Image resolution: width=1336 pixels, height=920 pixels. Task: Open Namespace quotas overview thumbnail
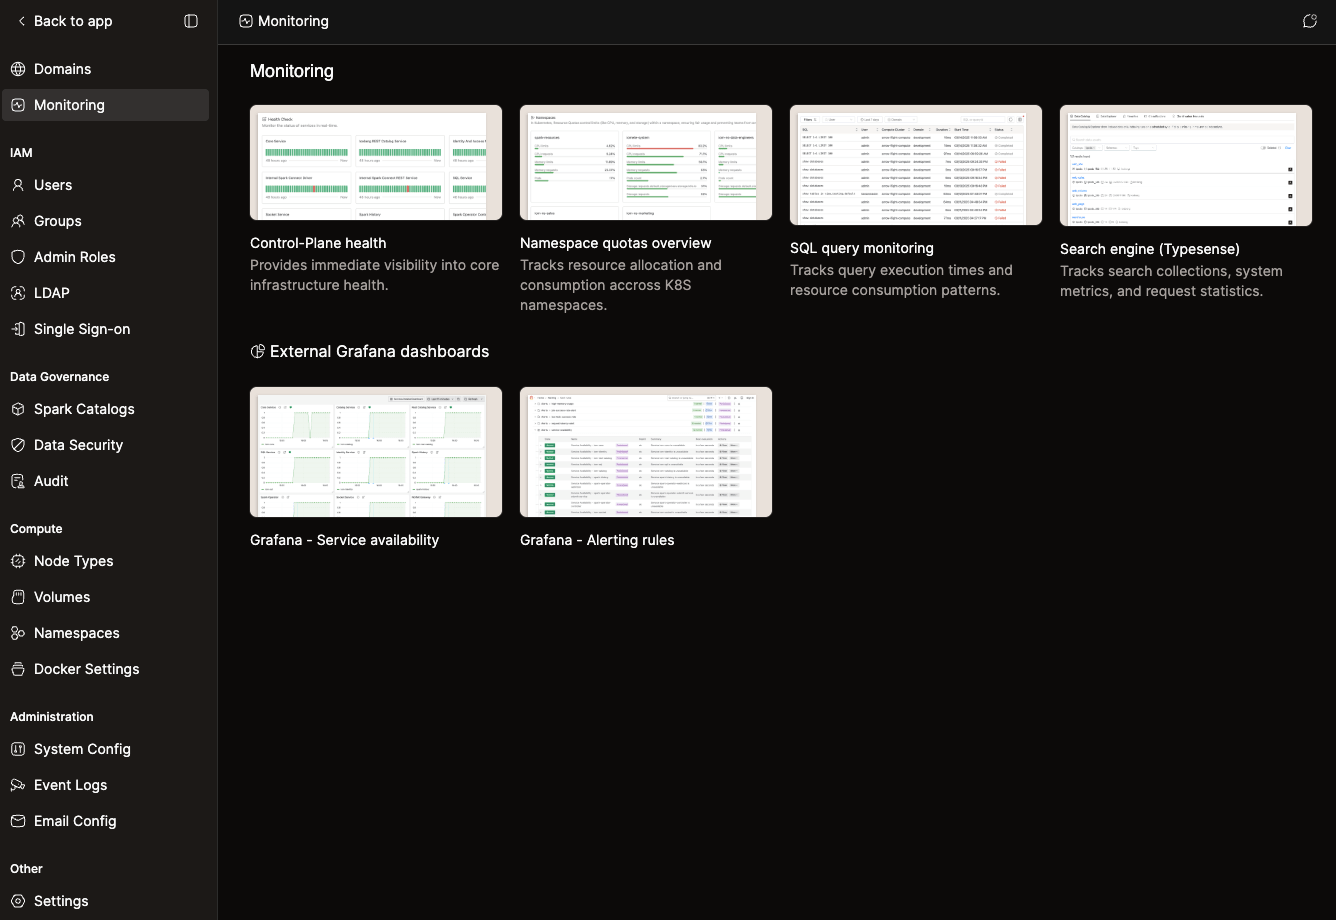coord(646,162)
